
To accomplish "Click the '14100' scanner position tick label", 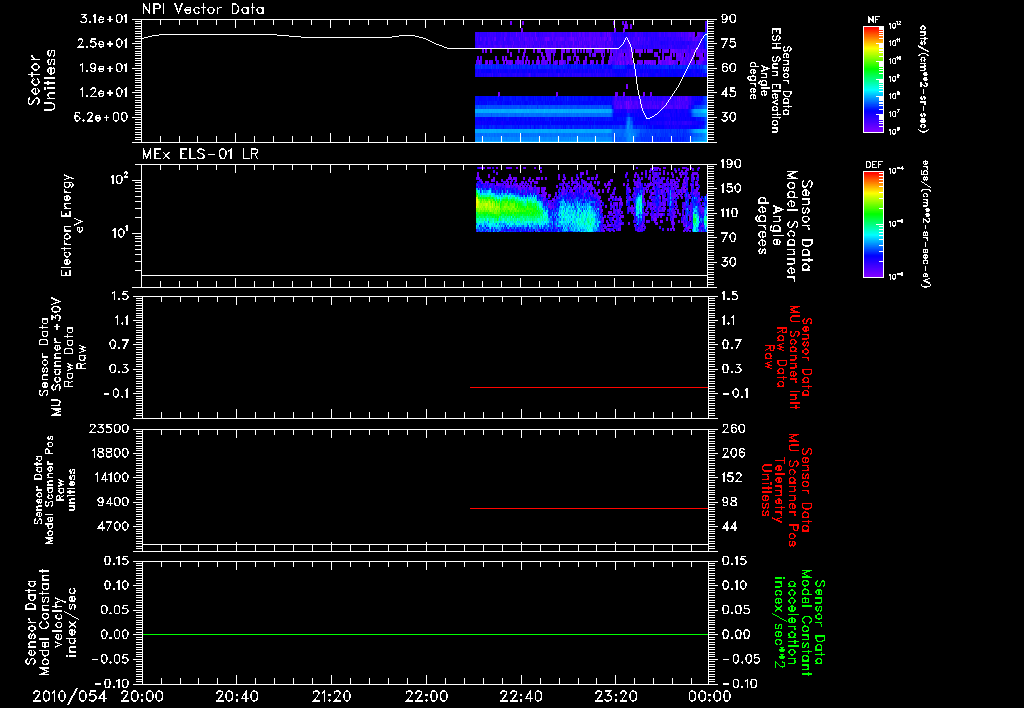I will 108,477.
